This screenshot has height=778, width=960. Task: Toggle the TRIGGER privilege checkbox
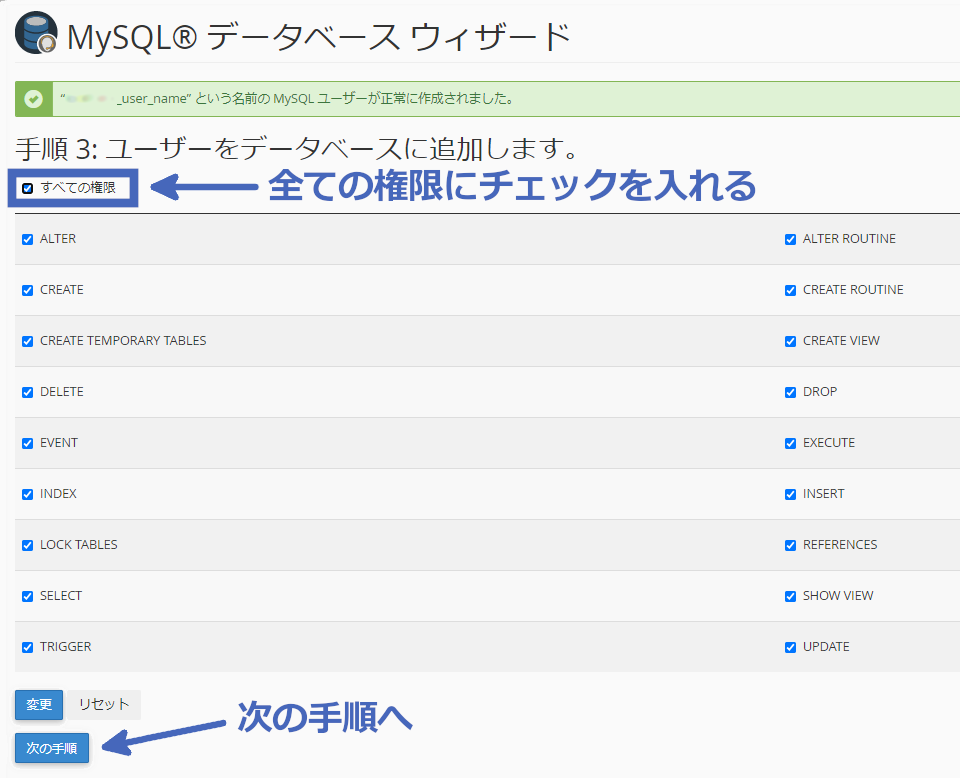(28, 647)
